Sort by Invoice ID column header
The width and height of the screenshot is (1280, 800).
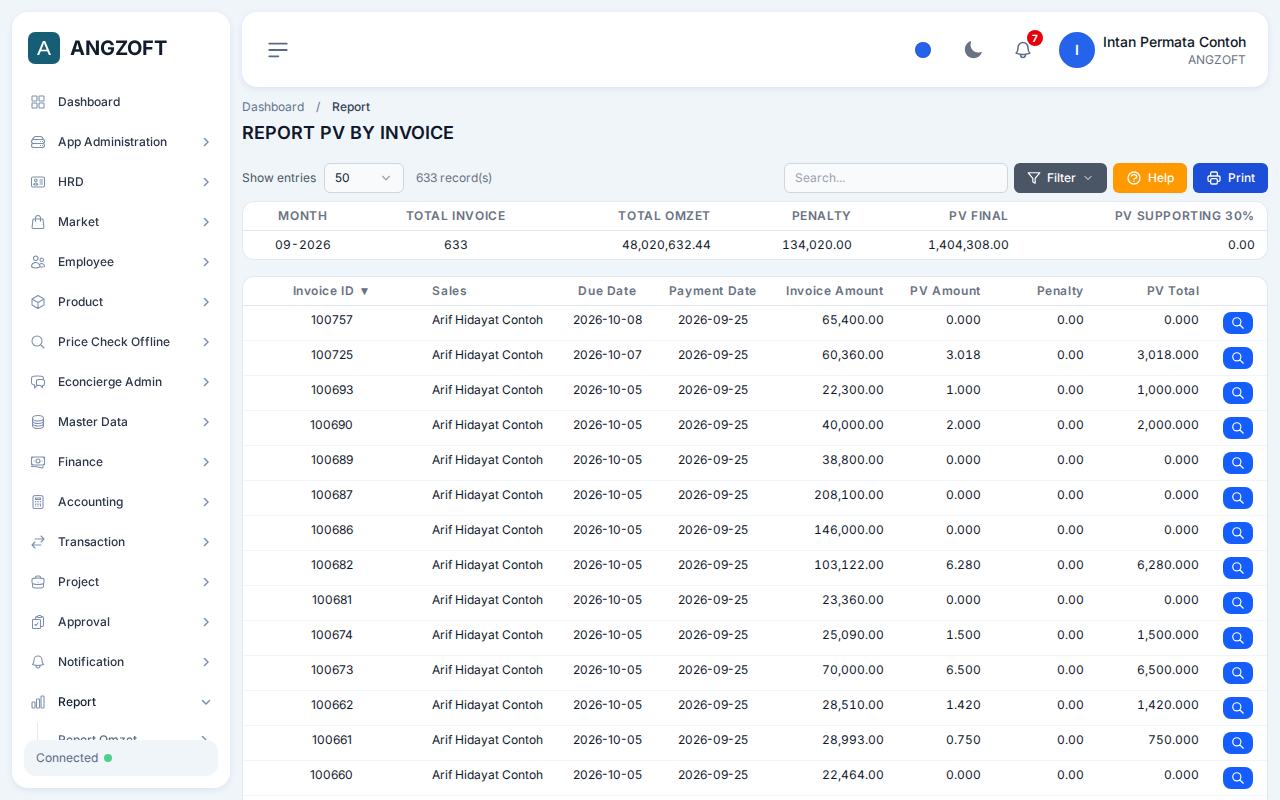331,291
